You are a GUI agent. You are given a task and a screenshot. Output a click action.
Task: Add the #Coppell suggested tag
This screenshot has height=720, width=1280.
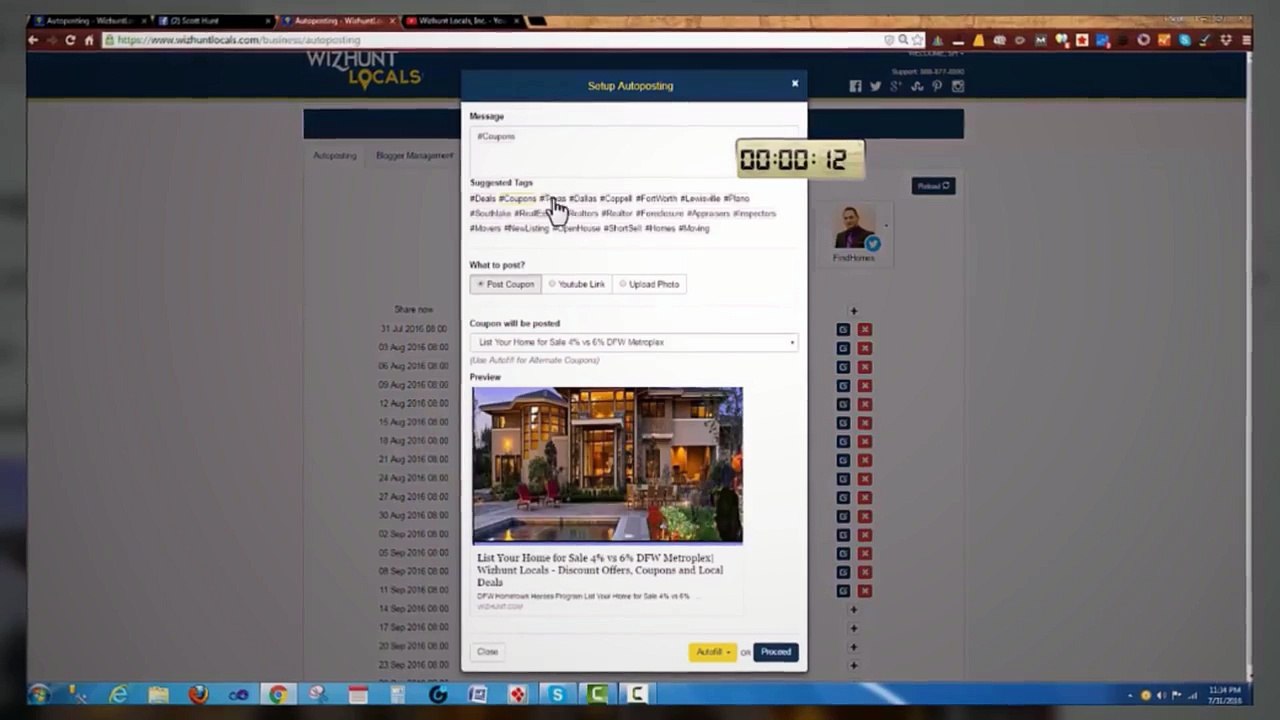tap(616, 198)
